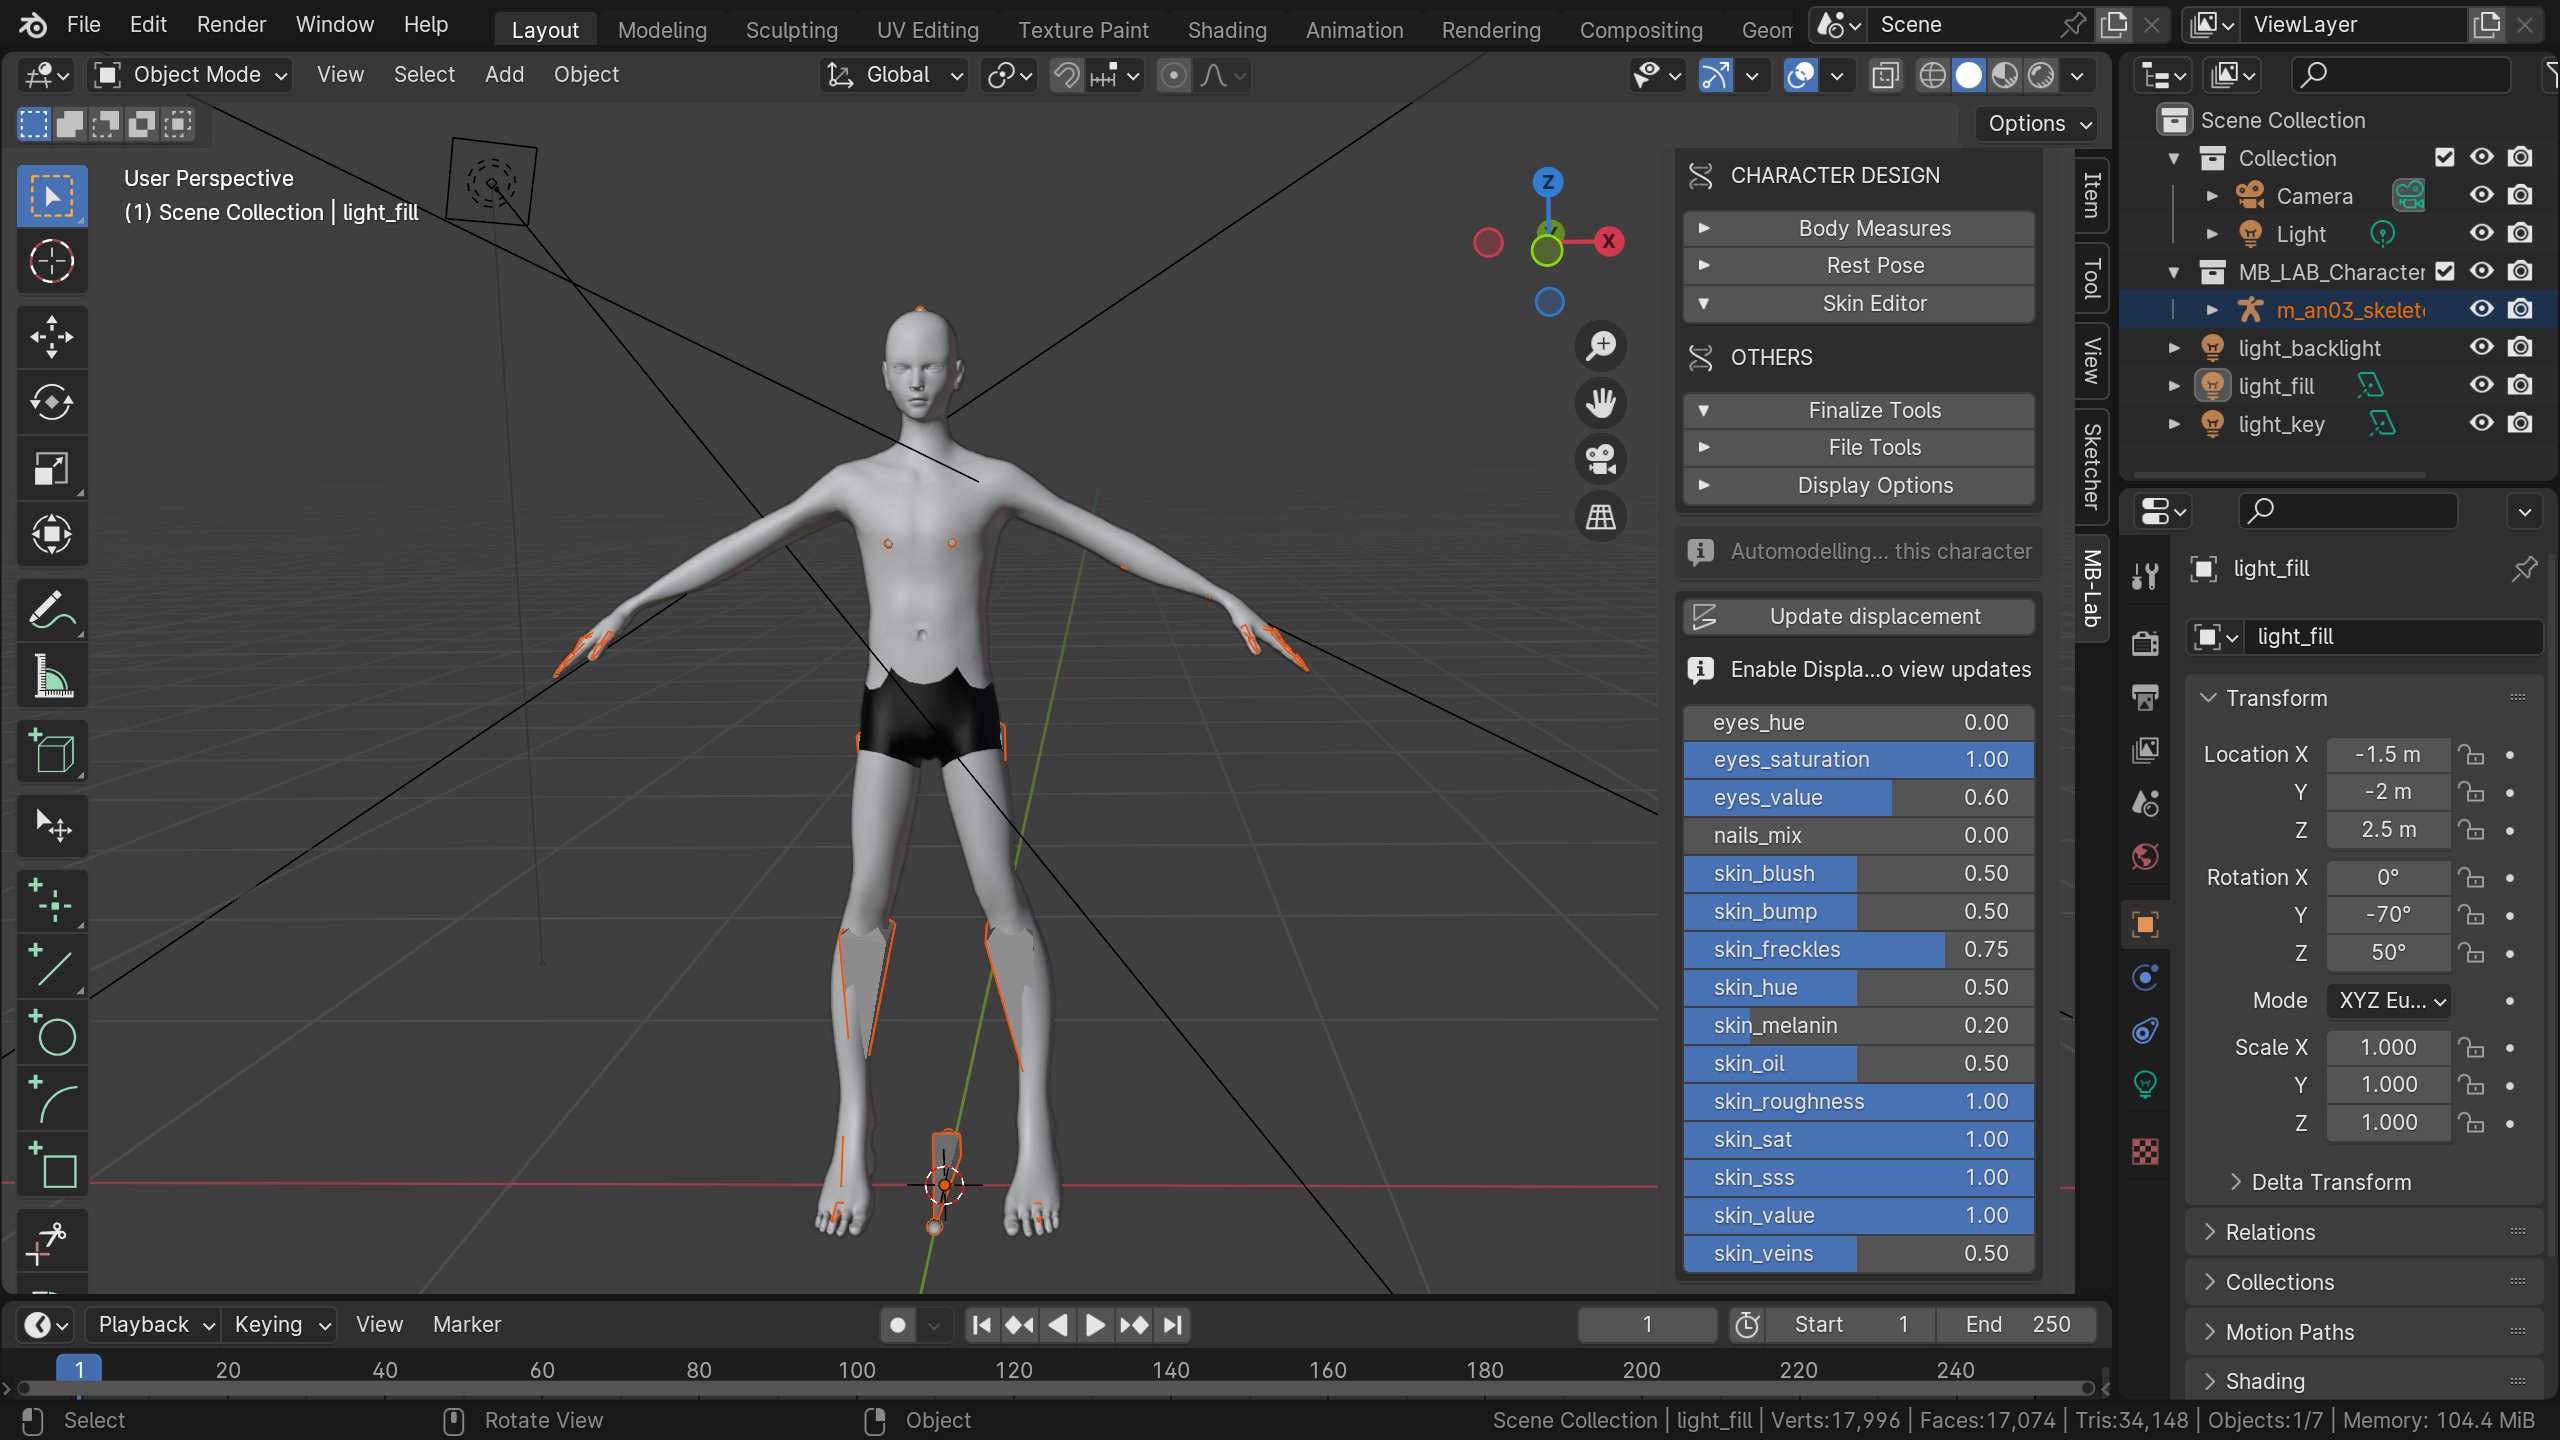The image size is (2560, 1440).
Task: Click the pan hand viewport icon
Action: (x=1601, y=403)
